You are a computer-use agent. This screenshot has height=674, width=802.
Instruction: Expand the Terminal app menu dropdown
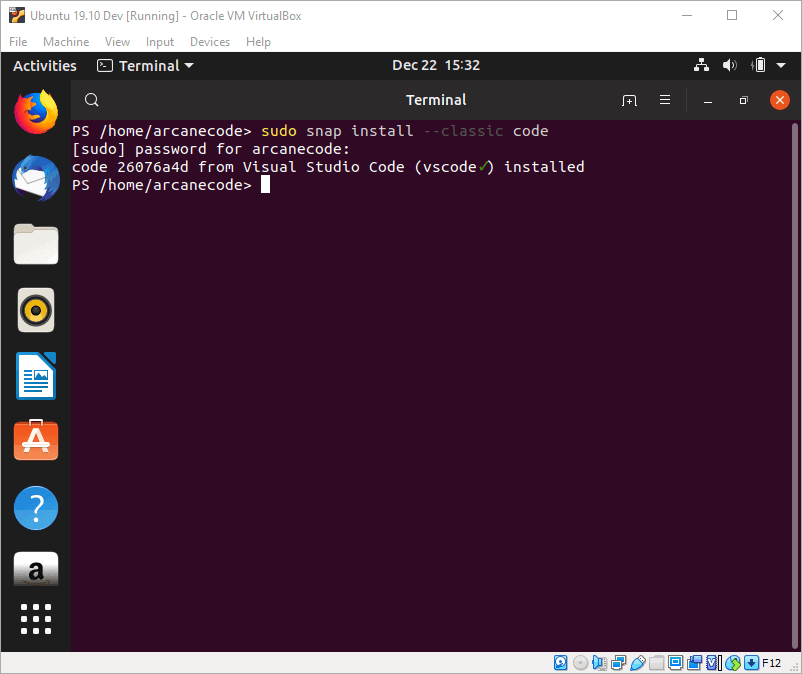[146, 65]
